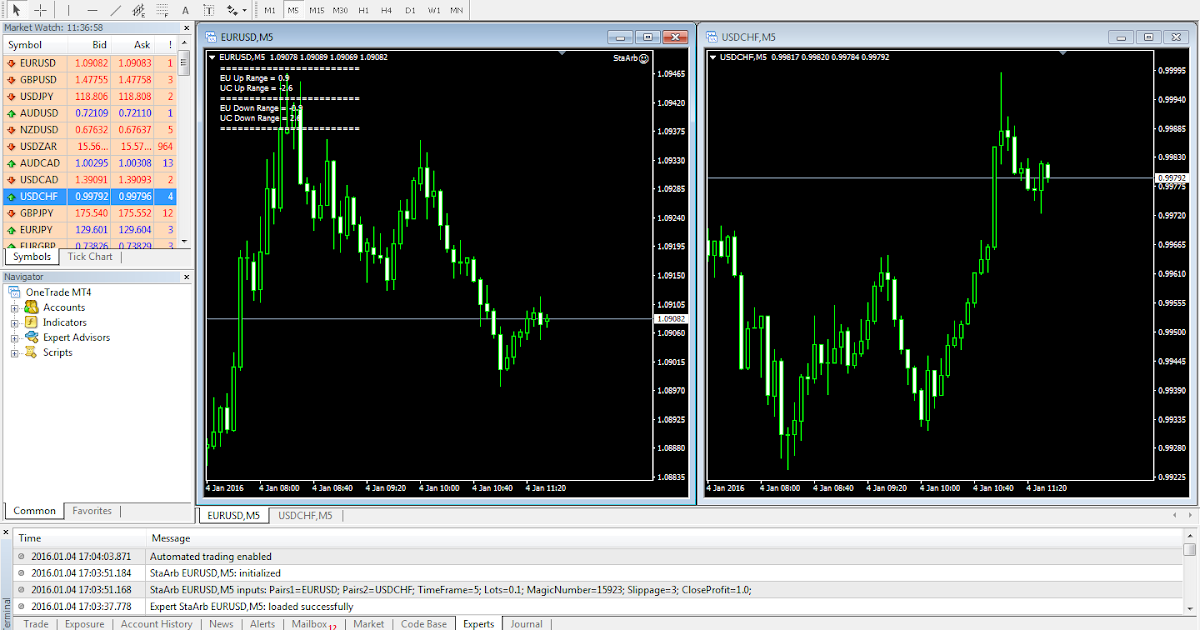Pick the vertical line drawing tool

(70, 10)
